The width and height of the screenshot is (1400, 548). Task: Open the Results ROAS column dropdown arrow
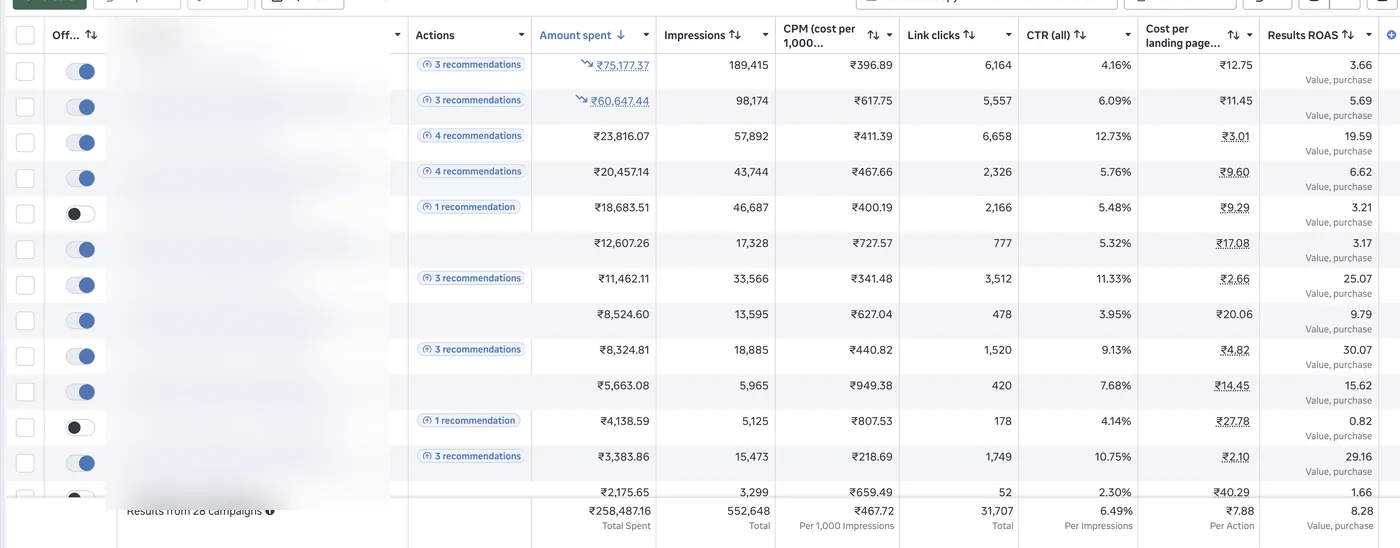pyautogui.click(x=1369, y=35)
